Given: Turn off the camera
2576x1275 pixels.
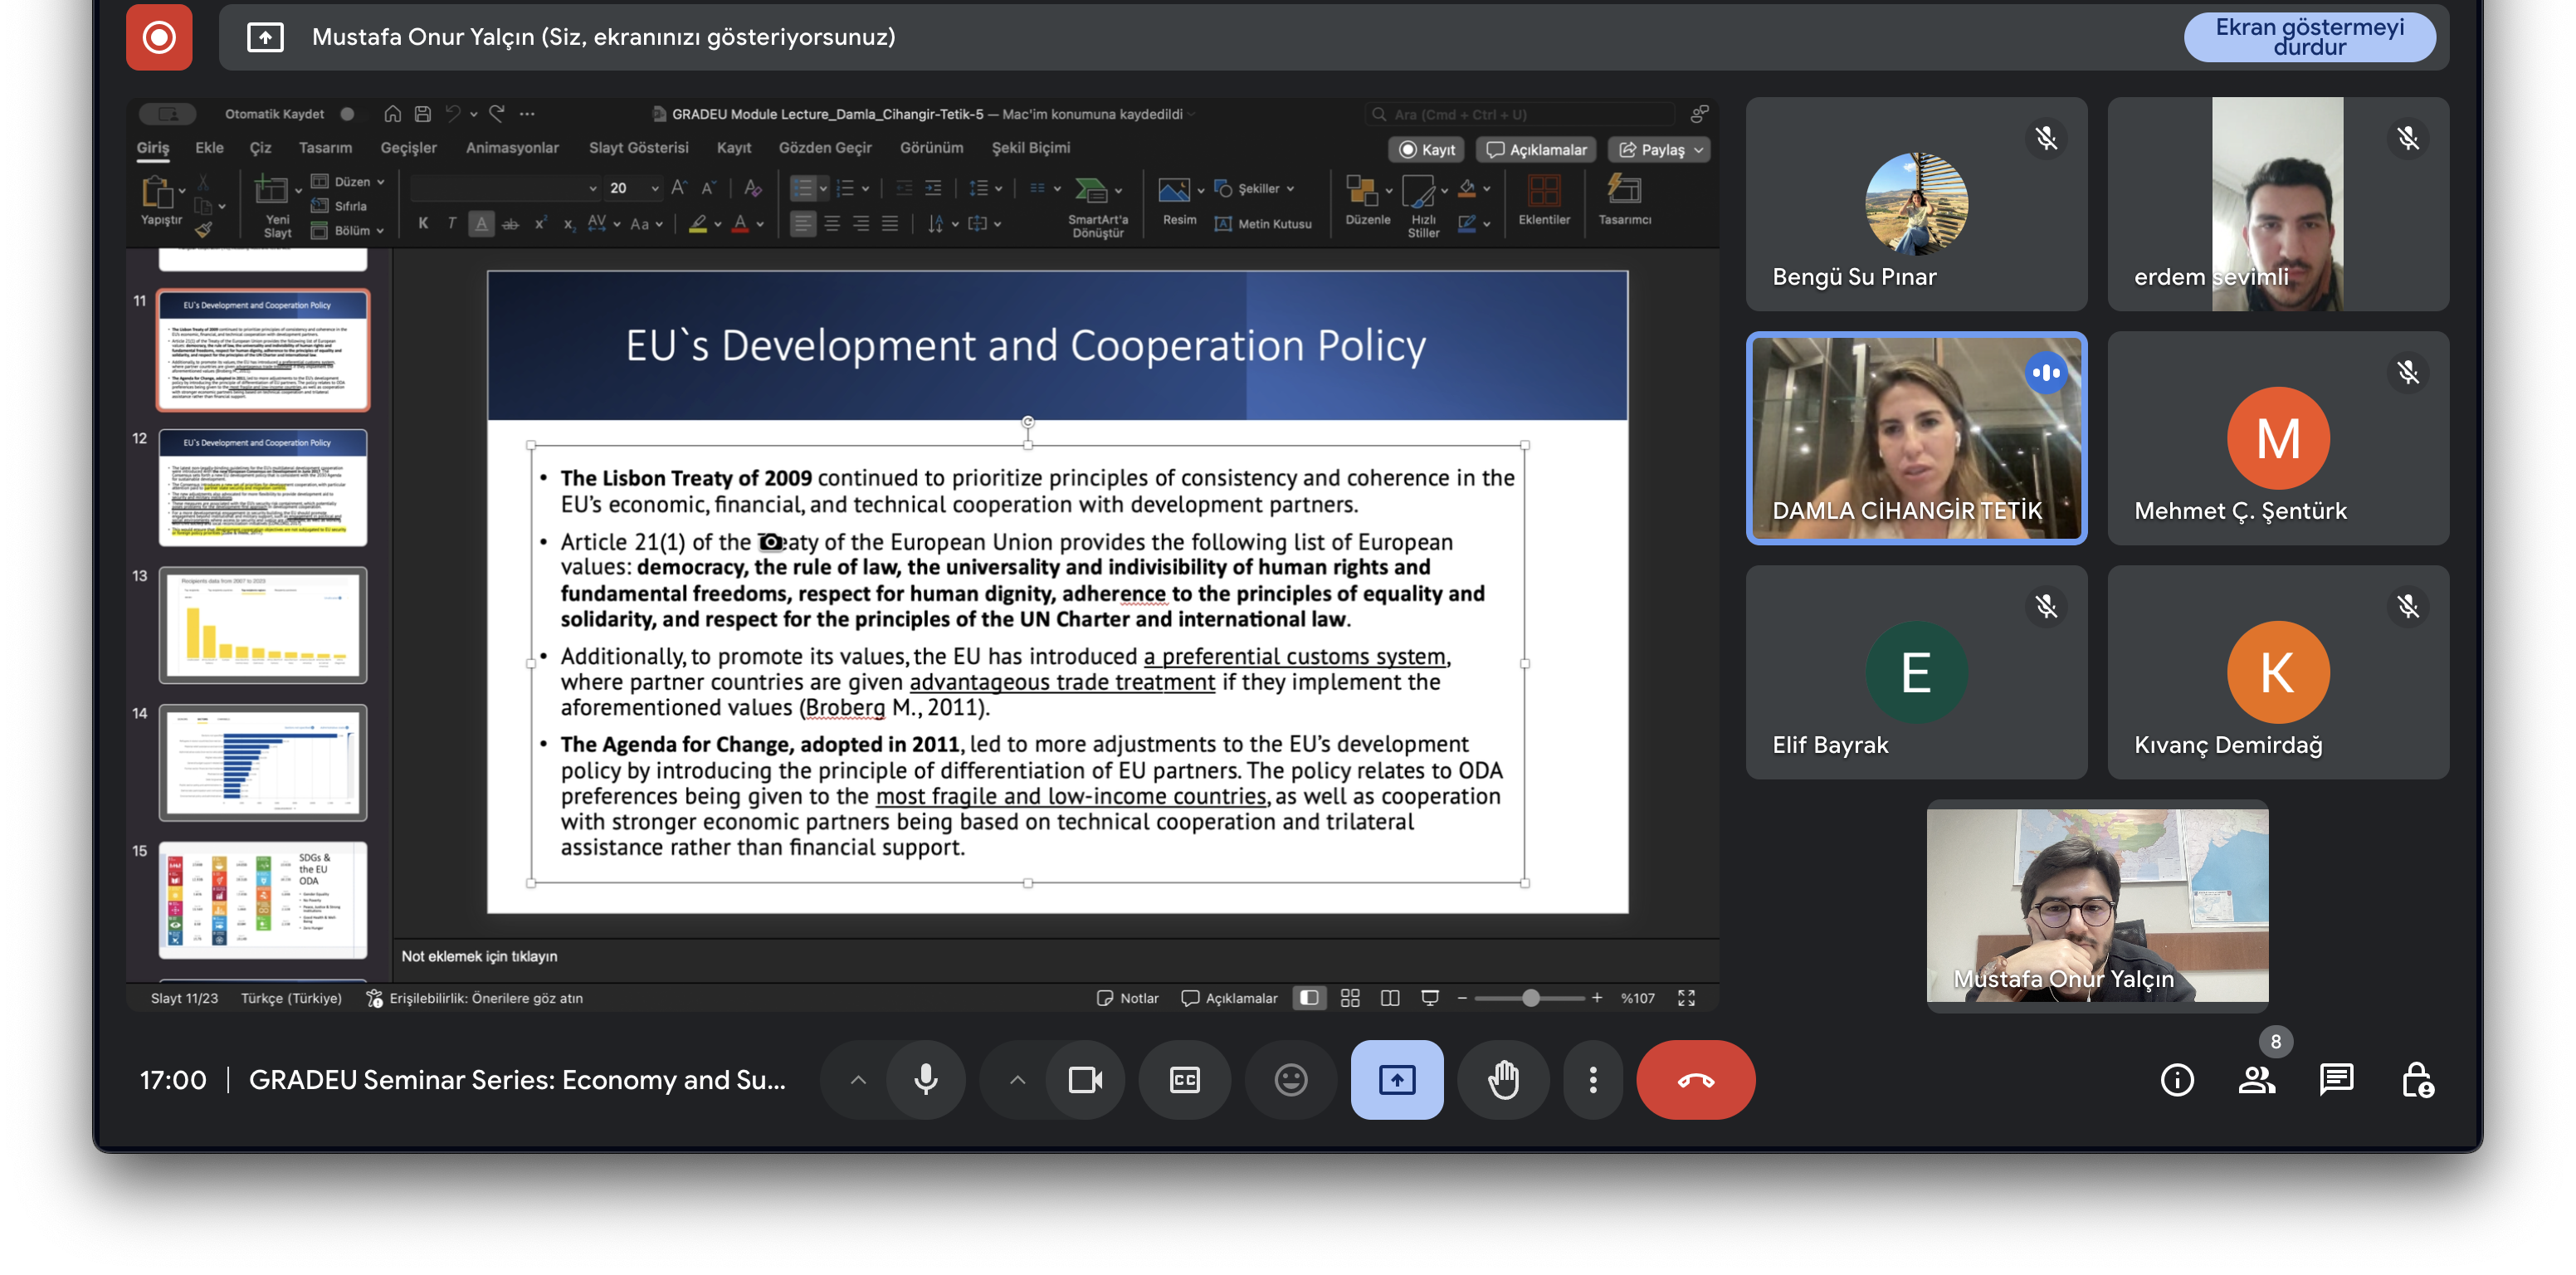Looking at the screenshot, I should (1085, 1080).
